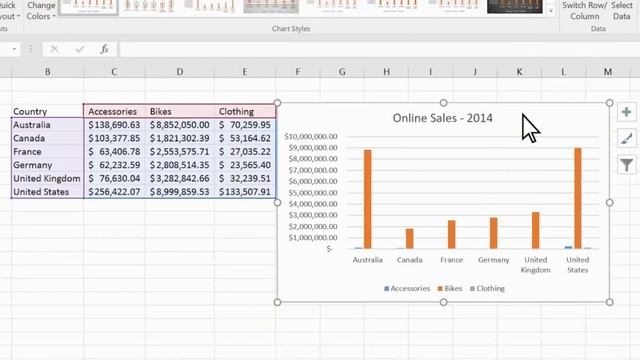This screenshot has width=640, height=360.
Task: Click cell with $8,852,050.00
Action: pyautogui.click(x=180, y=125)
